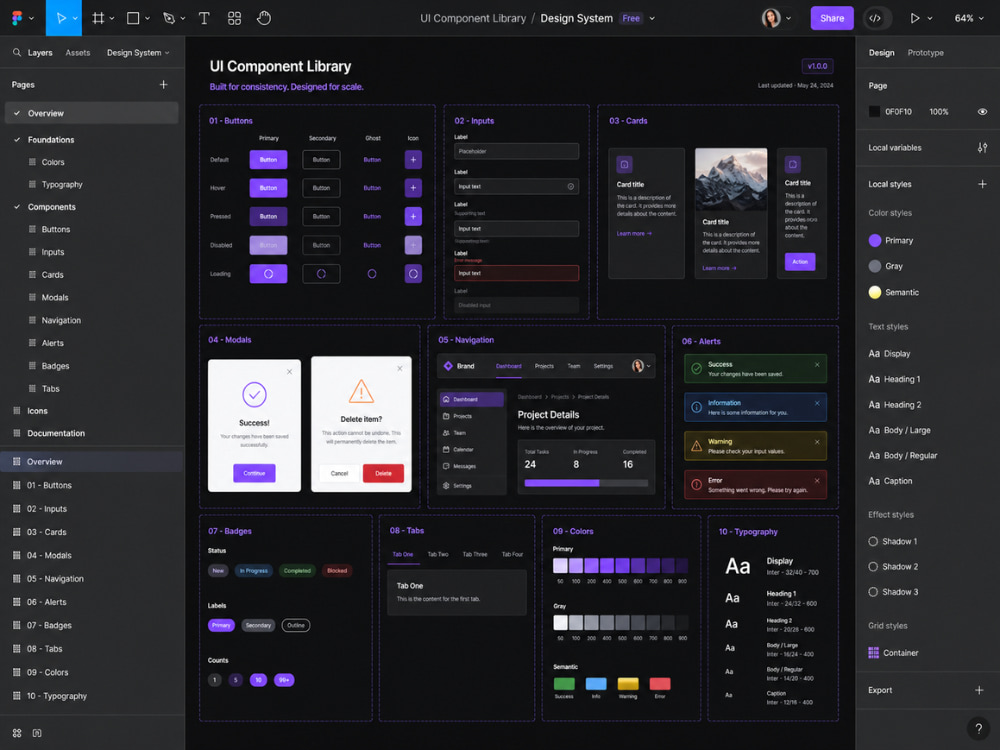Screen dimensions: 1000x750
Task: Click the default purple plus icon button
Action: [413, 159]
